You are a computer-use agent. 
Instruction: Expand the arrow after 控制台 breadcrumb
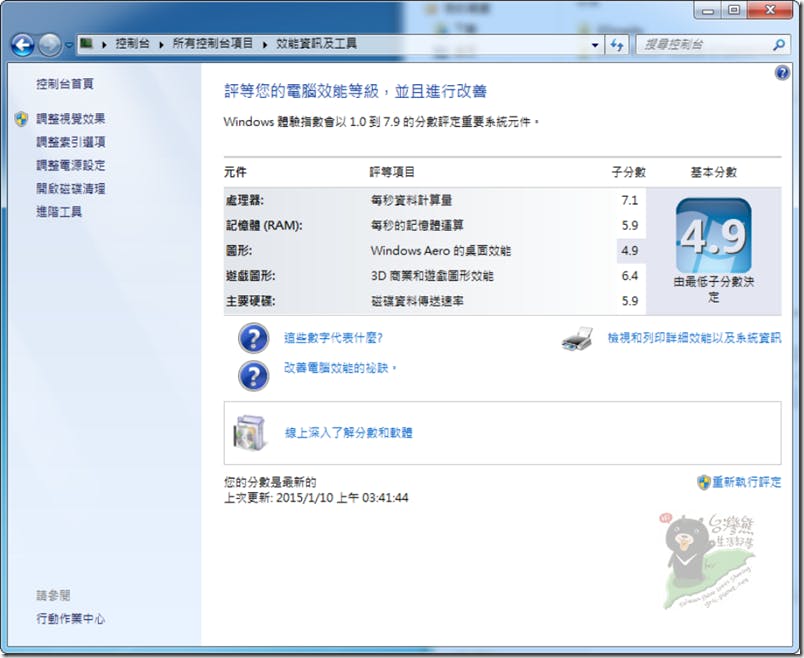point(161,45)
